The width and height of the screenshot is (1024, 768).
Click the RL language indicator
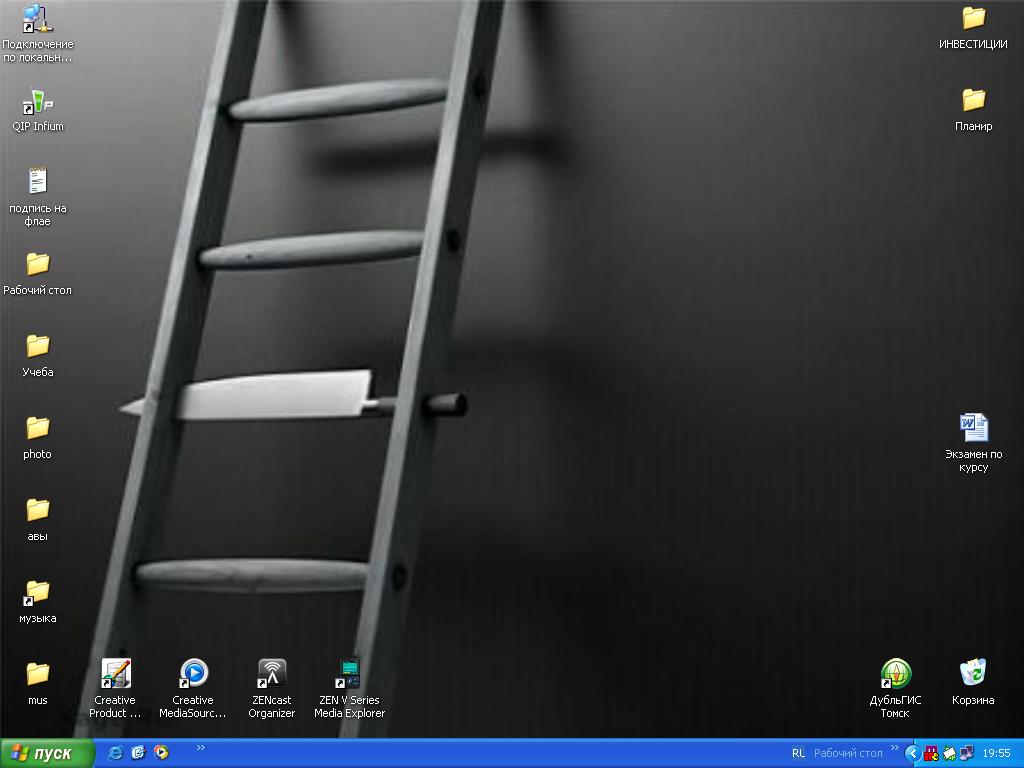click(798, 754)
